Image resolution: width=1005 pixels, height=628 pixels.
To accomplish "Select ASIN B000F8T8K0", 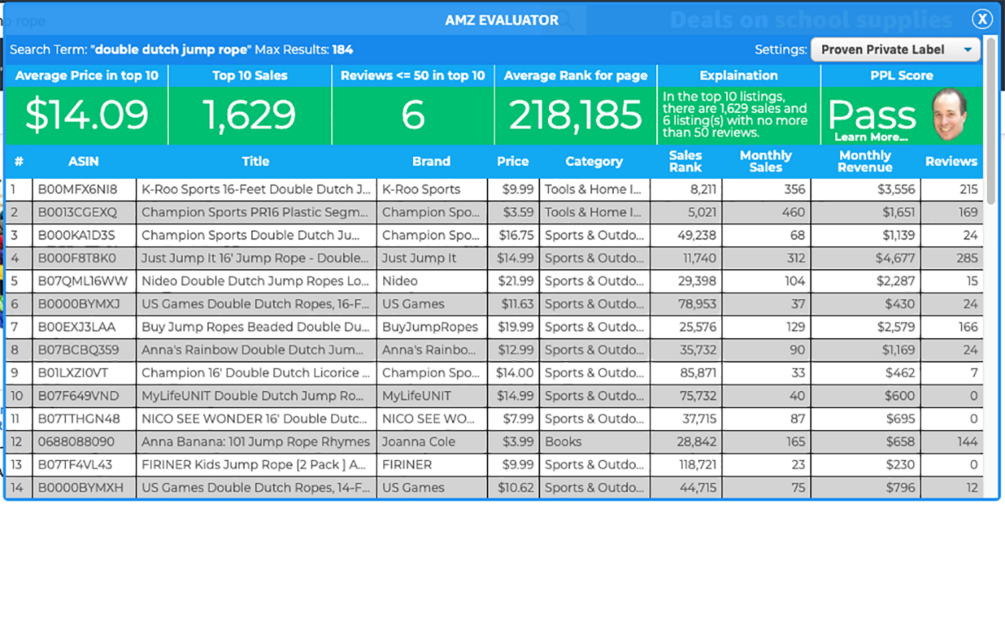I will pyautogui.click(x=77, y=258).
